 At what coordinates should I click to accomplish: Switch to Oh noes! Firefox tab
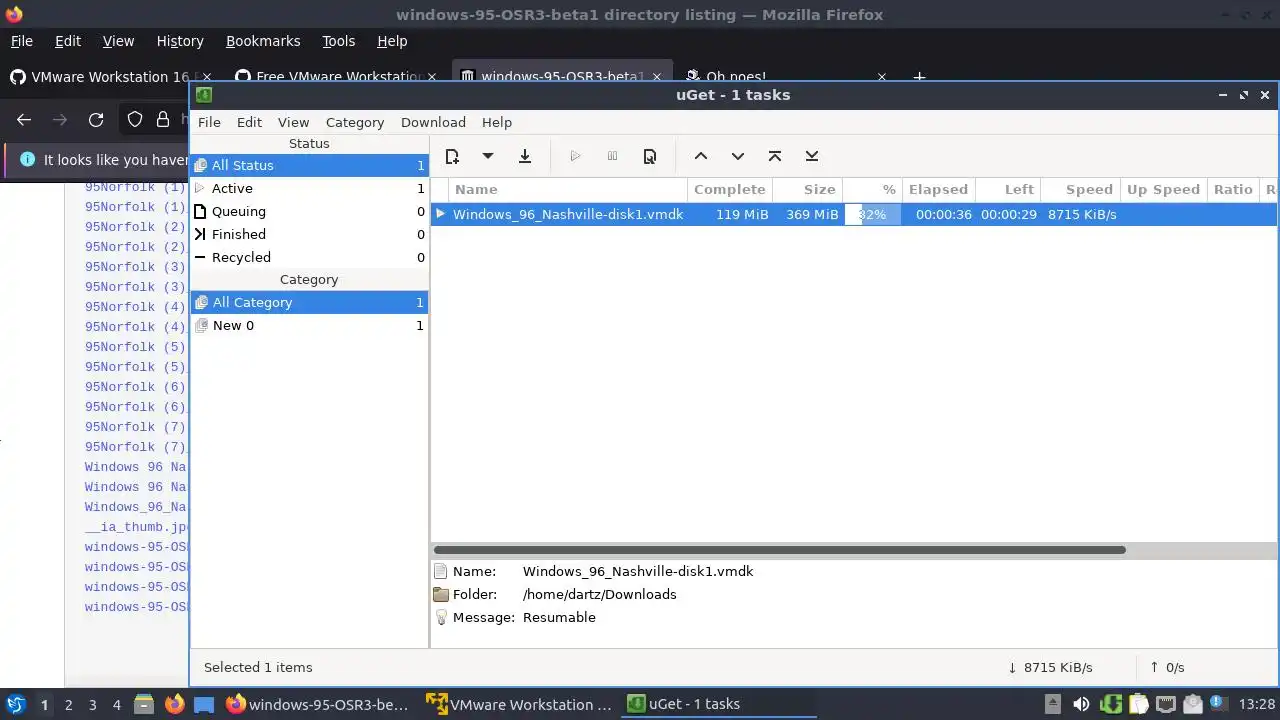[x=787, y=76]
